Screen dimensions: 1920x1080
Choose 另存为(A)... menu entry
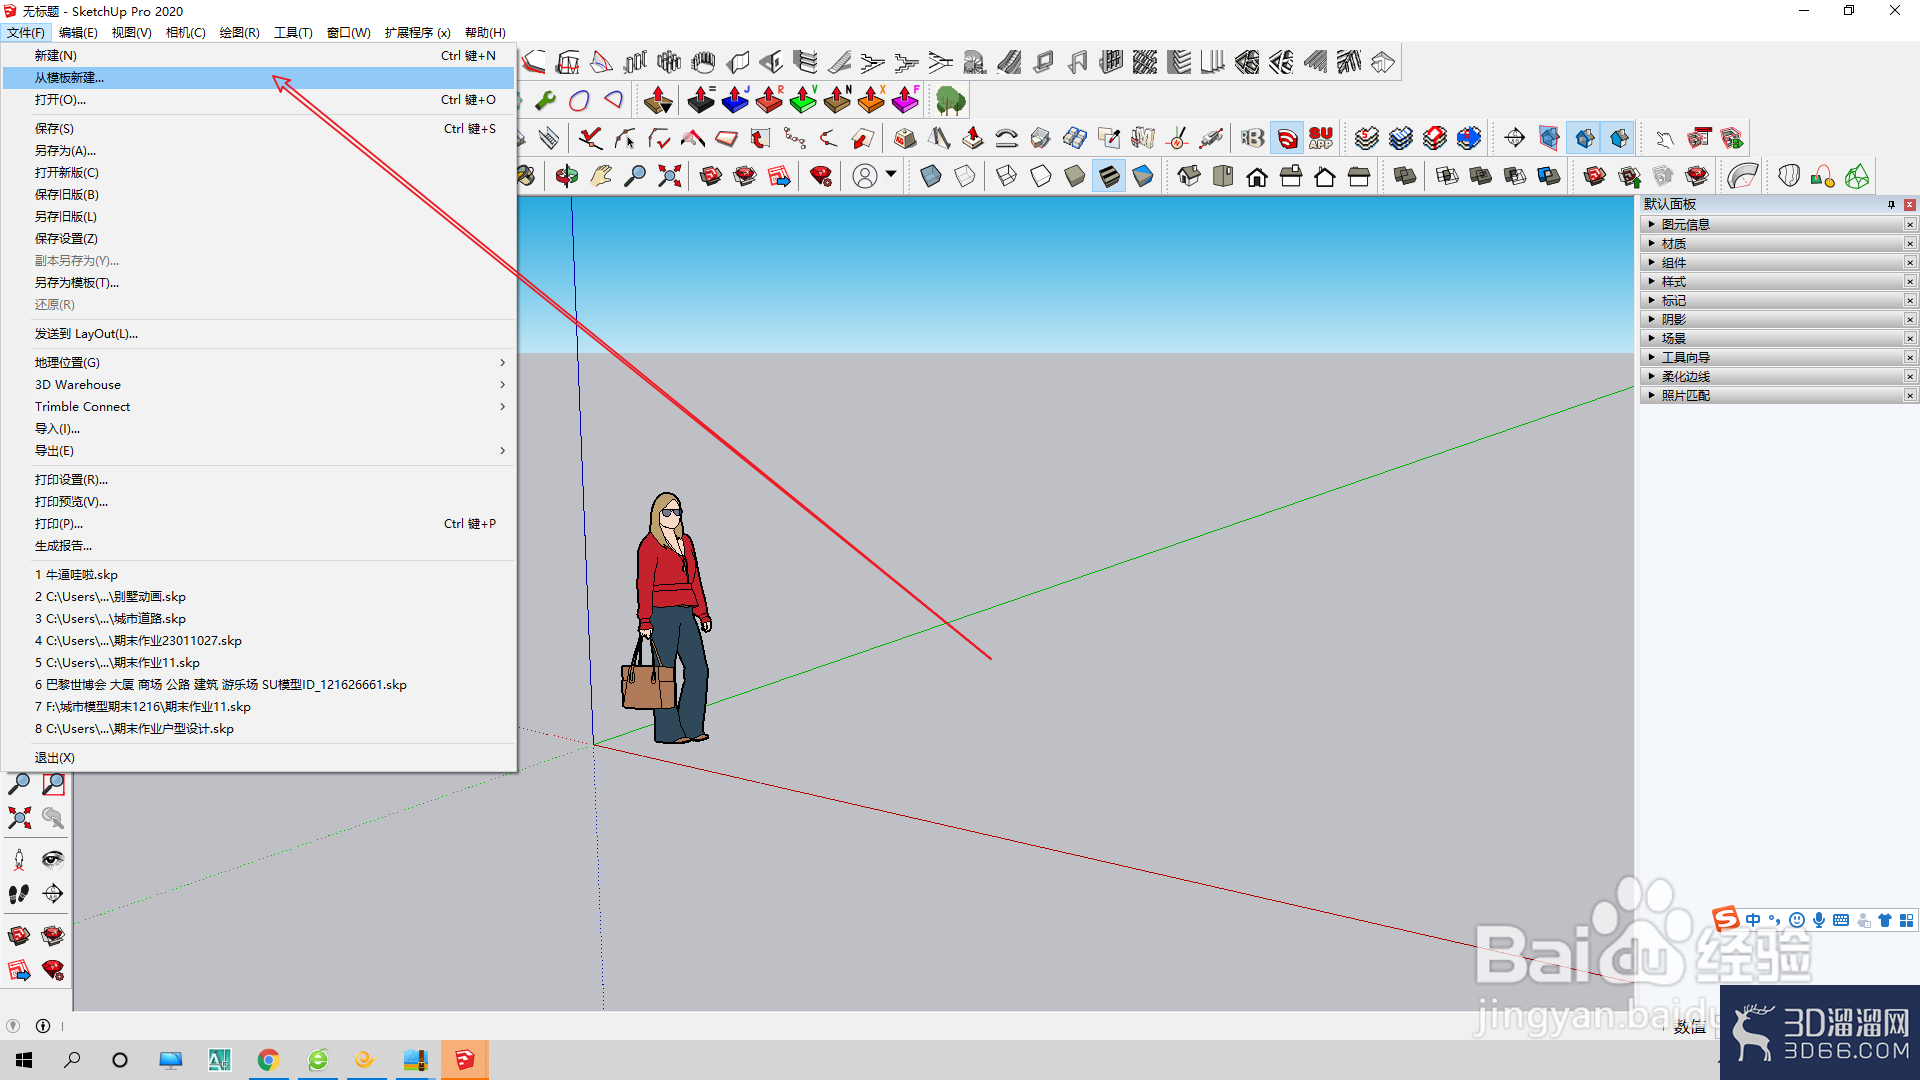[259, 151]
